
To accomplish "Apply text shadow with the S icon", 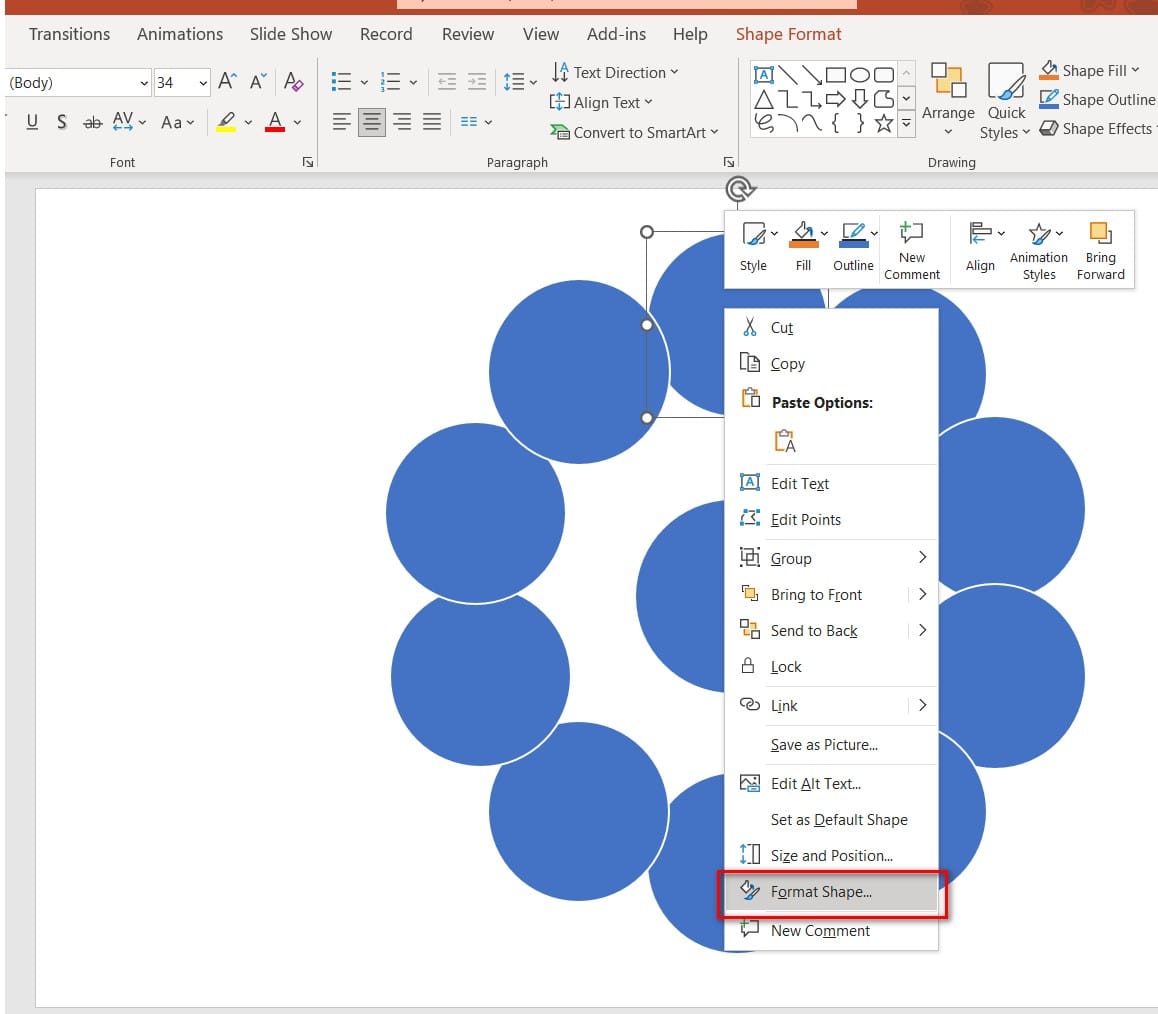I will 62,122.
